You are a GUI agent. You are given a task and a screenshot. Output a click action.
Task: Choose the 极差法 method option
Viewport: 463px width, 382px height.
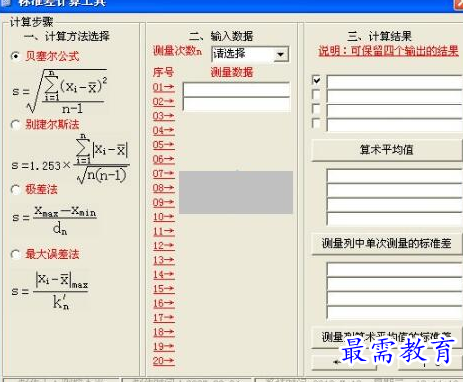coord(16,189)
